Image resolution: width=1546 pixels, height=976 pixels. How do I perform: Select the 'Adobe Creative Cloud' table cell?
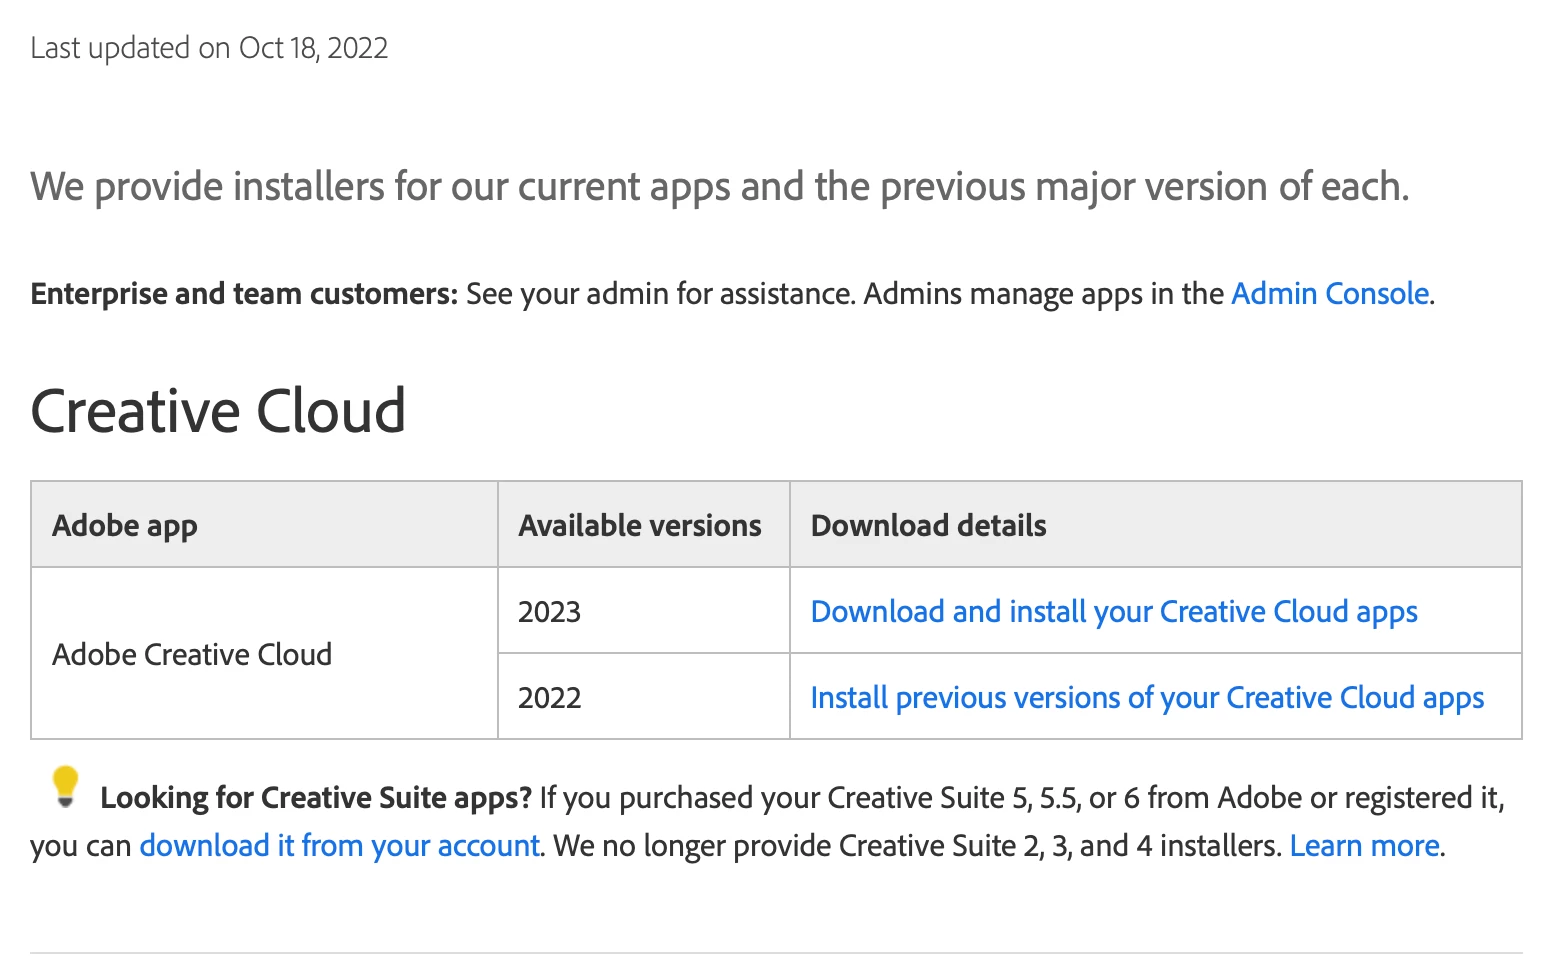pyautogui.click(x=192, y=655)
